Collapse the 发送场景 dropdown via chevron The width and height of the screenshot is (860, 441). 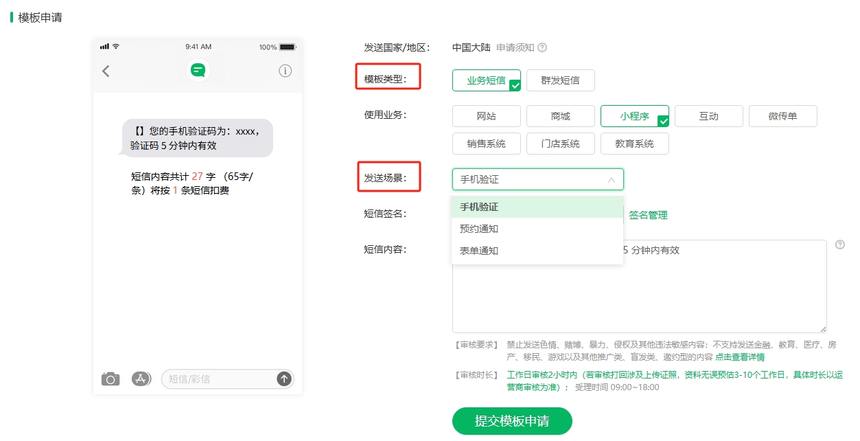611,180
